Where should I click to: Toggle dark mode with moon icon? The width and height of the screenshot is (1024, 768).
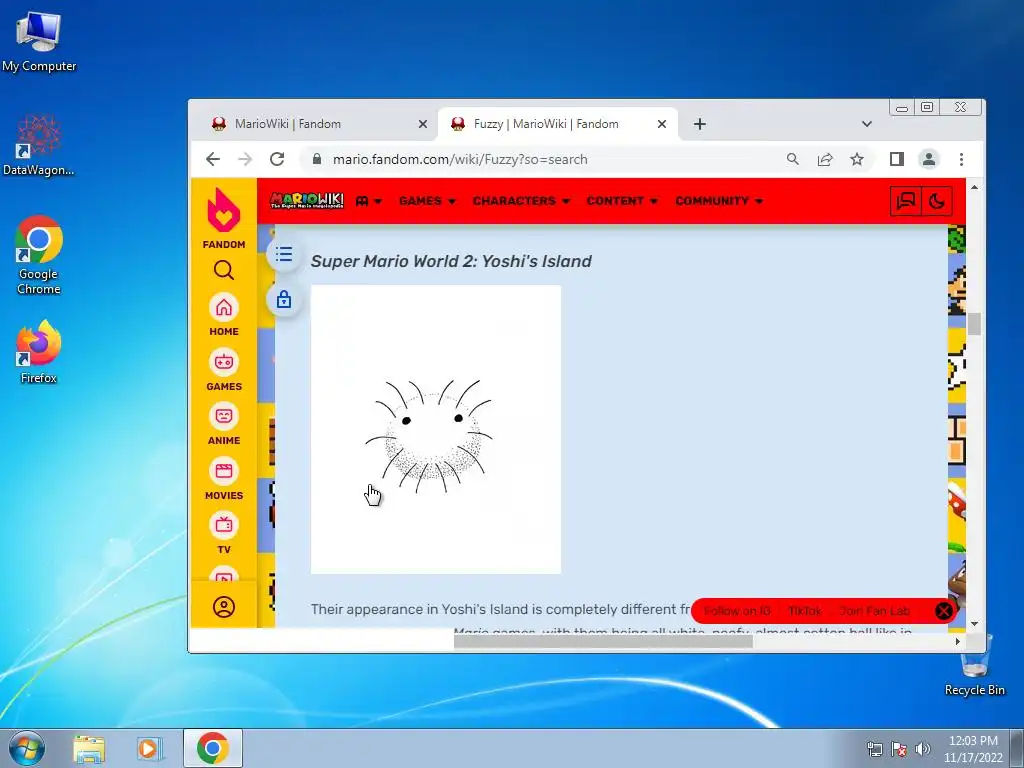936,200
